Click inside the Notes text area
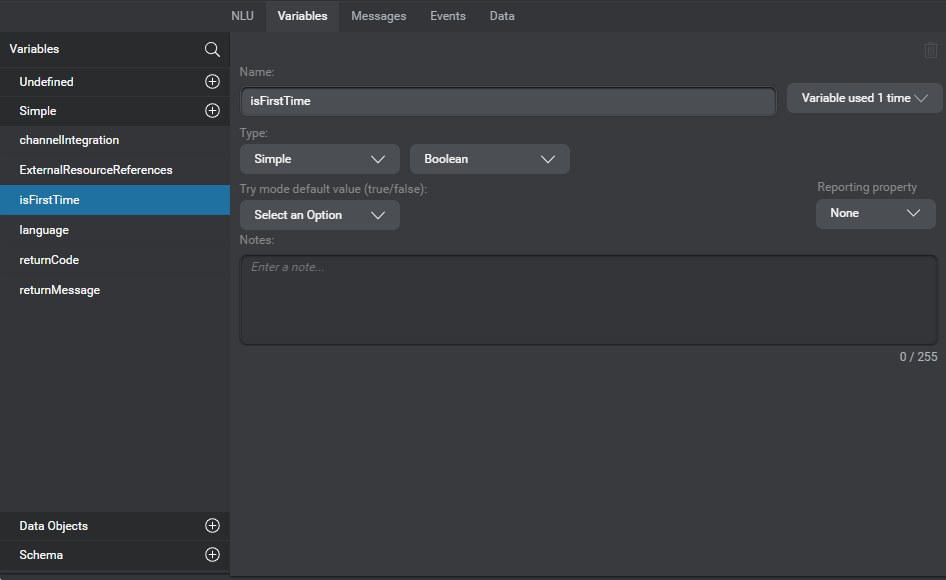The width and height of the screenshot is (946, 580). point(588,300)
